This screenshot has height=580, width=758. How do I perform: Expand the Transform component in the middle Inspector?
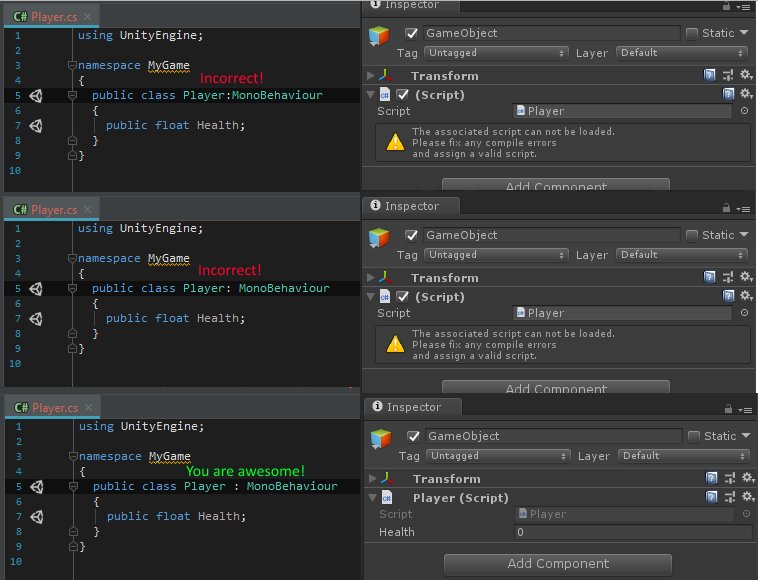point(371,277)
